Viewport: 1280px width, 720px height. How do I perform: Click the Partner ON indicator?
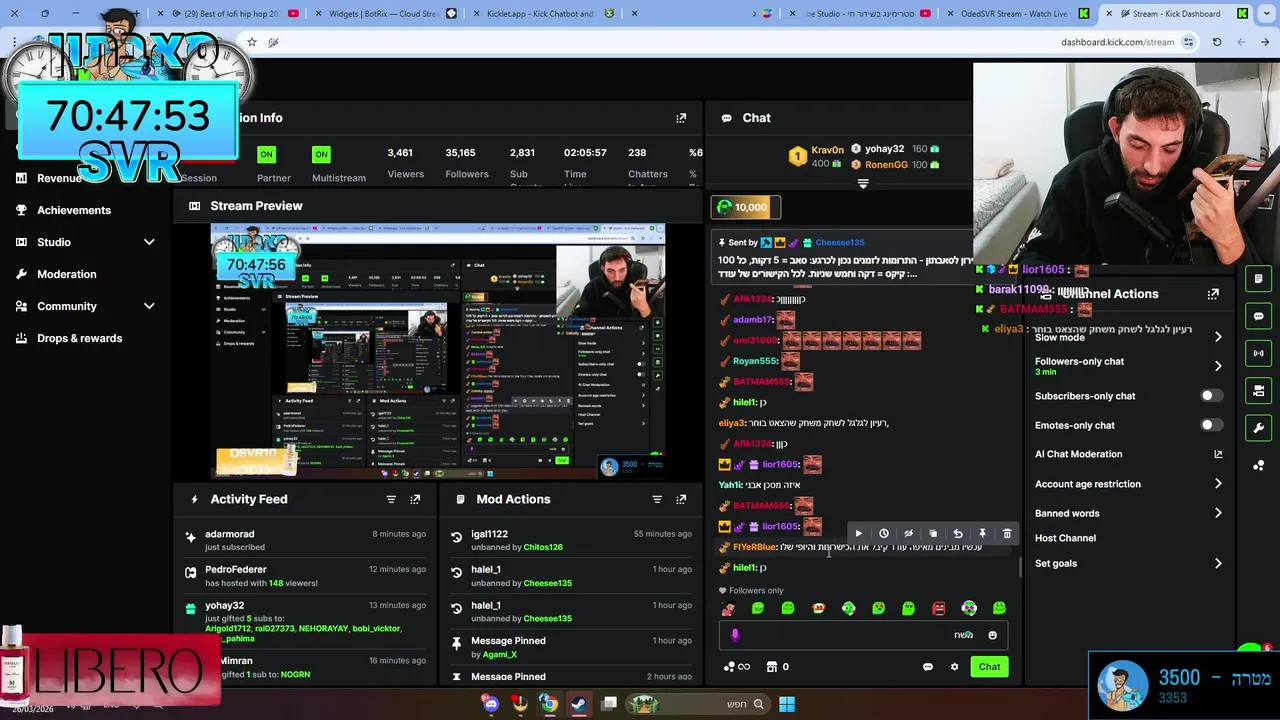click(266, 154)
